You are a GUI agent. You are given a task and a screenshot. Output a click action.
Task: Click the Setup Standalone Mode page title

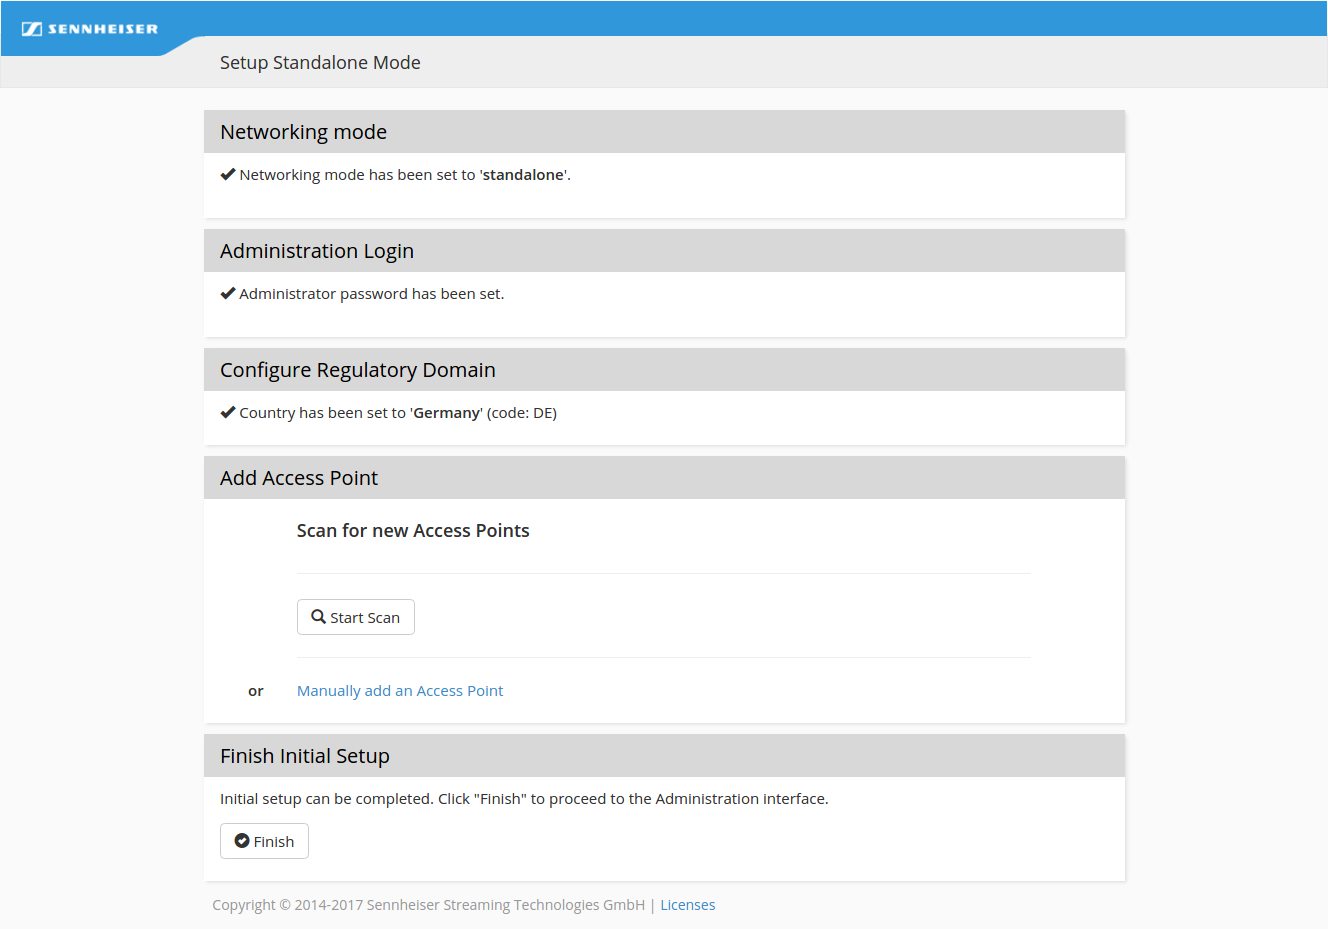click(x=320, y=63)
